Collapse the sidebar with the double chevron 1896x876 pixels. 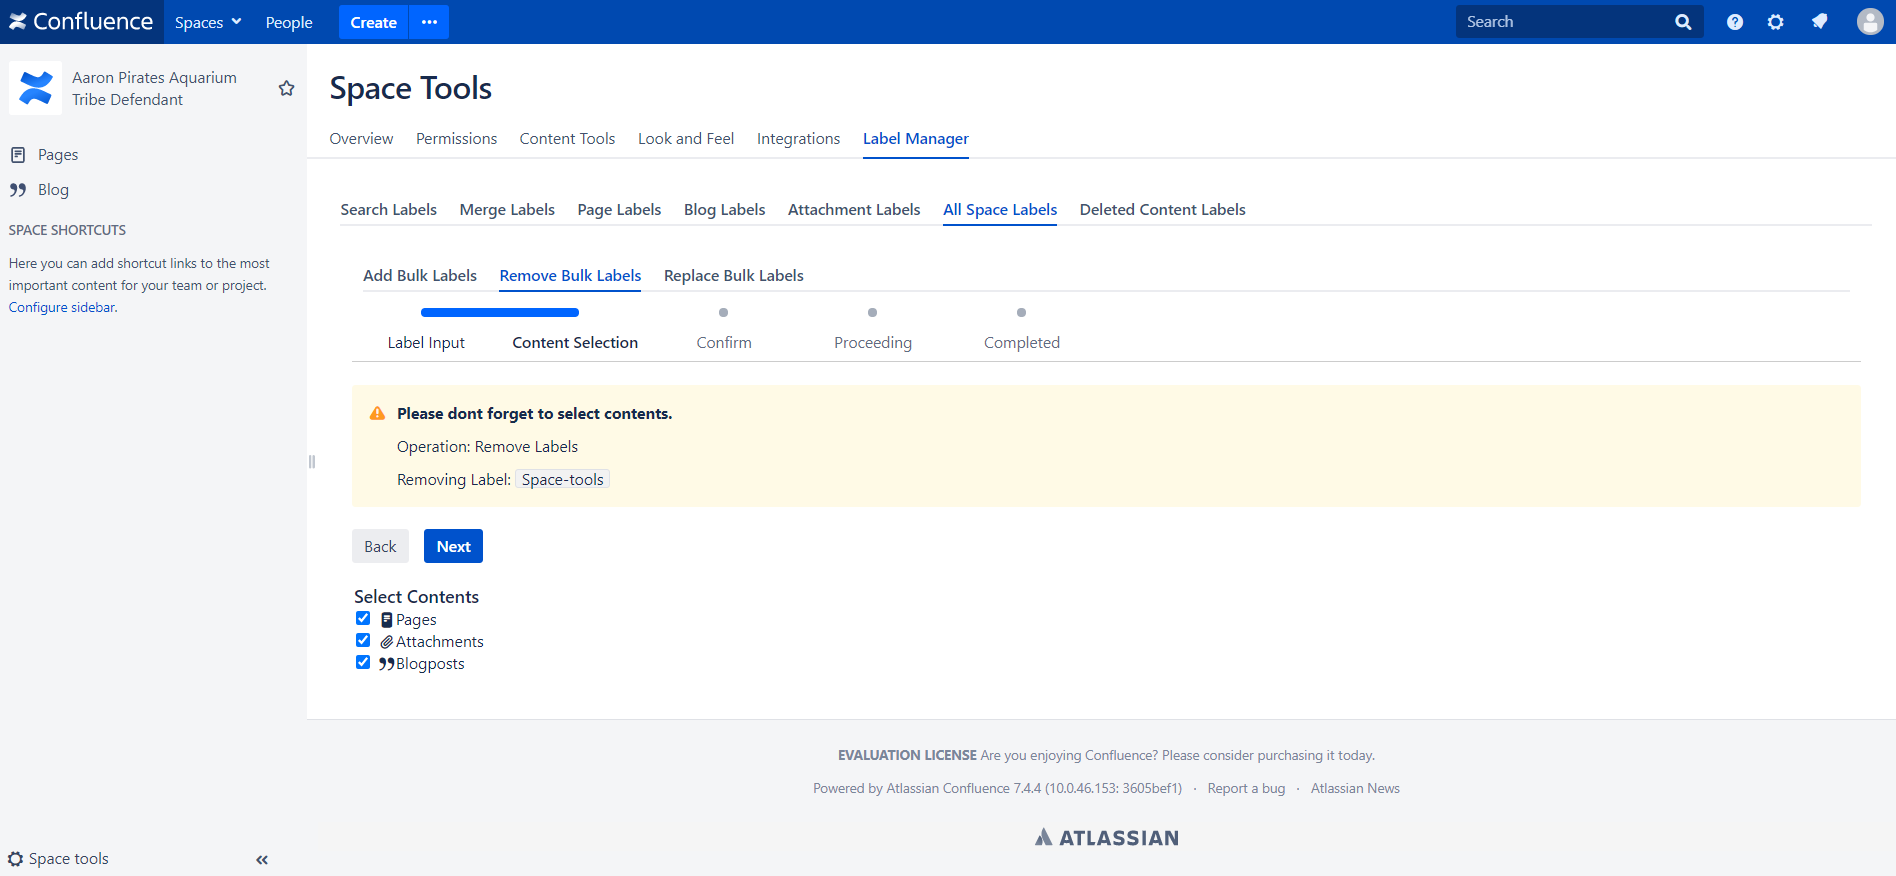[x=262, y=860]
